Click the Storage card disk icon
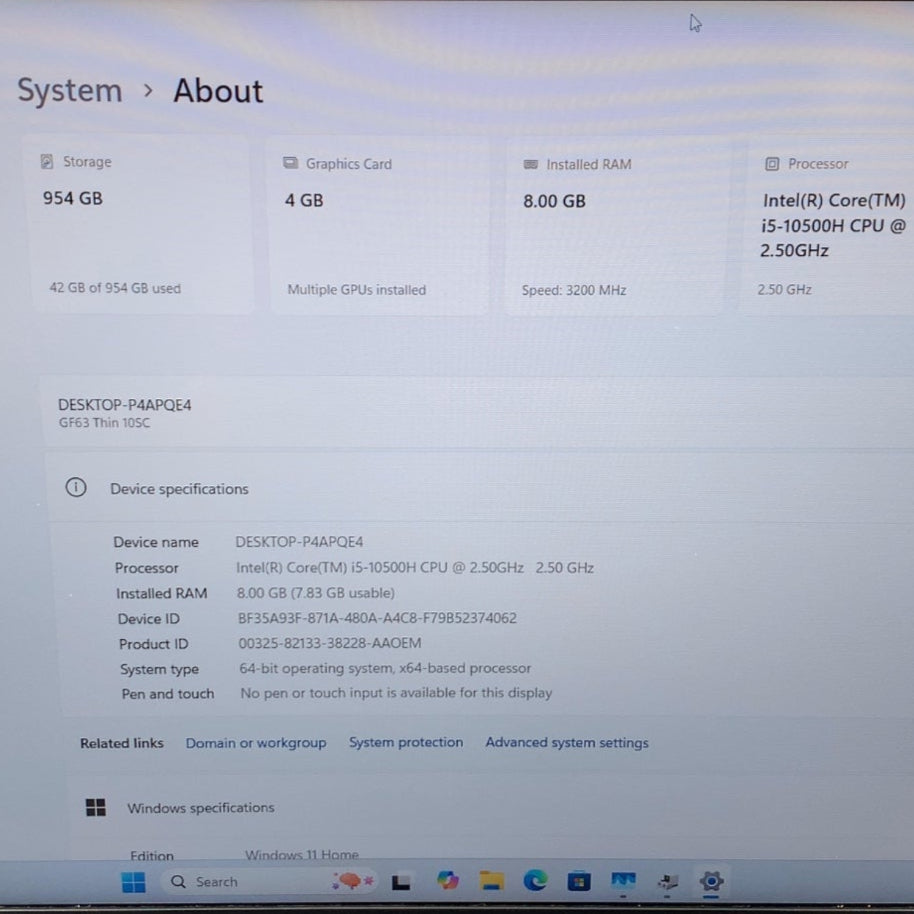Image resolution: width=914 pixels, height=914 pixels. (x=47, y=161)
